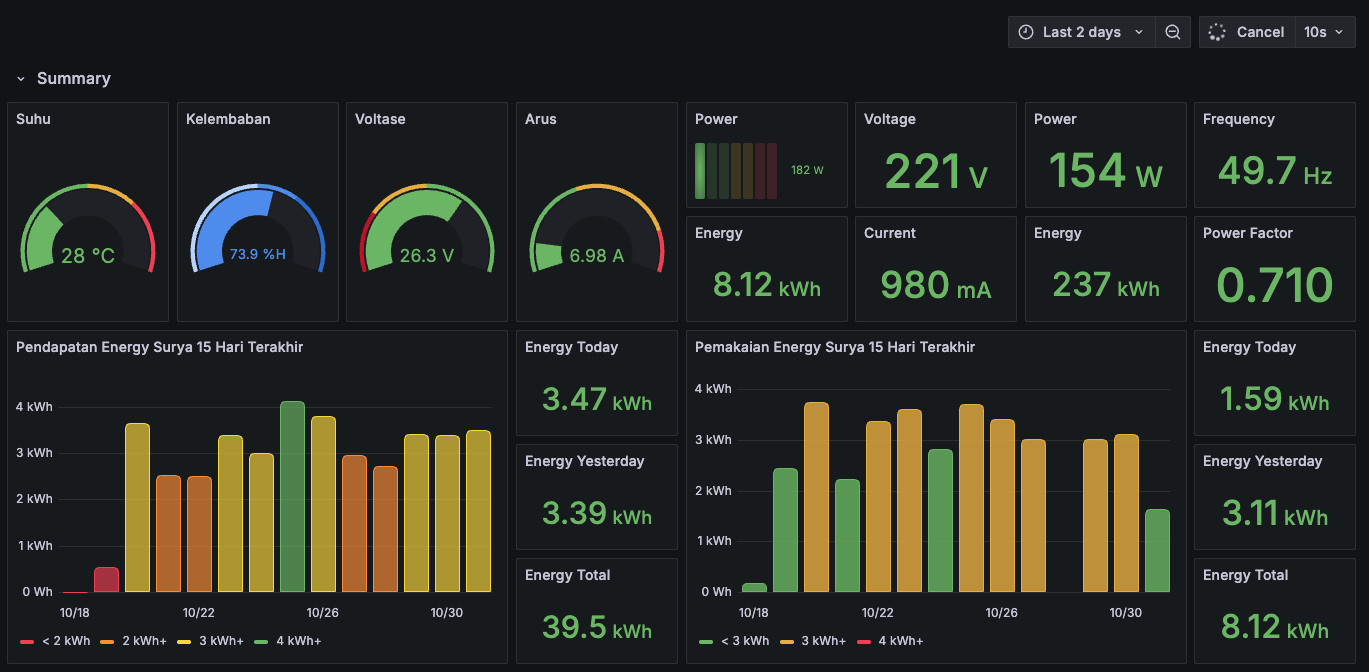Image resolution: width=1369 pixels, height=672 pixels.
Task: Click the tallest green bar in Pendapatan chart
Action: click(292, 496)
